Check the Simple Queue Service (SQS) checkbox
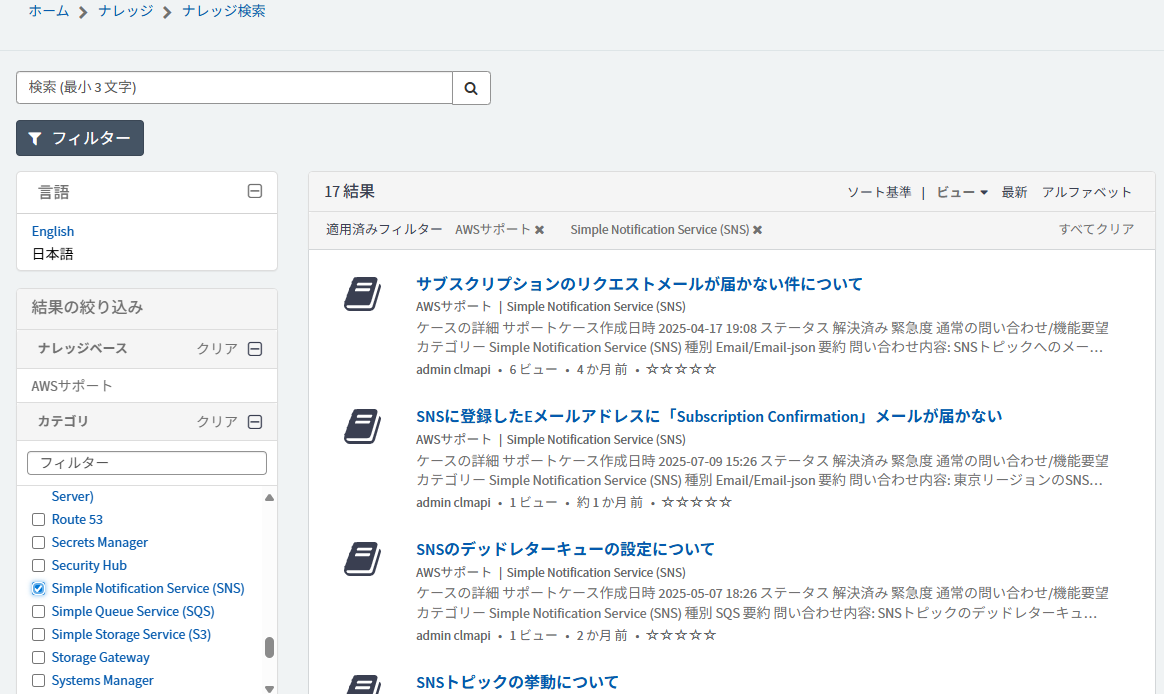Screen dimensions: 1164x694 point(38,611)
